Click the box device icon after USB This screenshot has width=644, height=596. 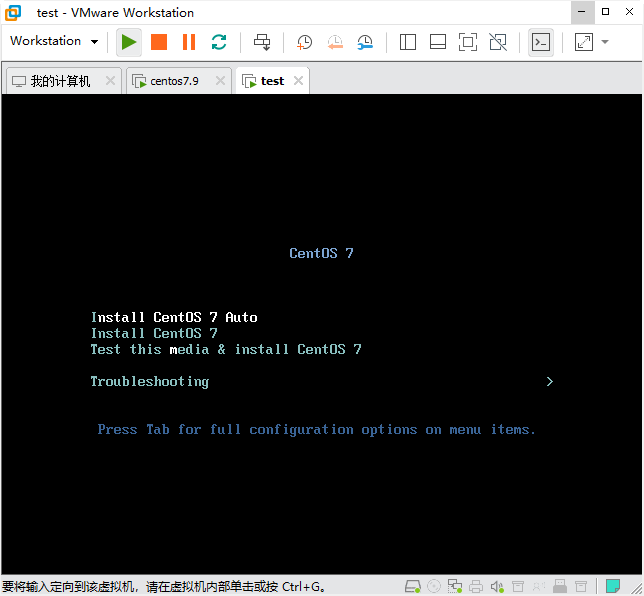coord(581,586)
